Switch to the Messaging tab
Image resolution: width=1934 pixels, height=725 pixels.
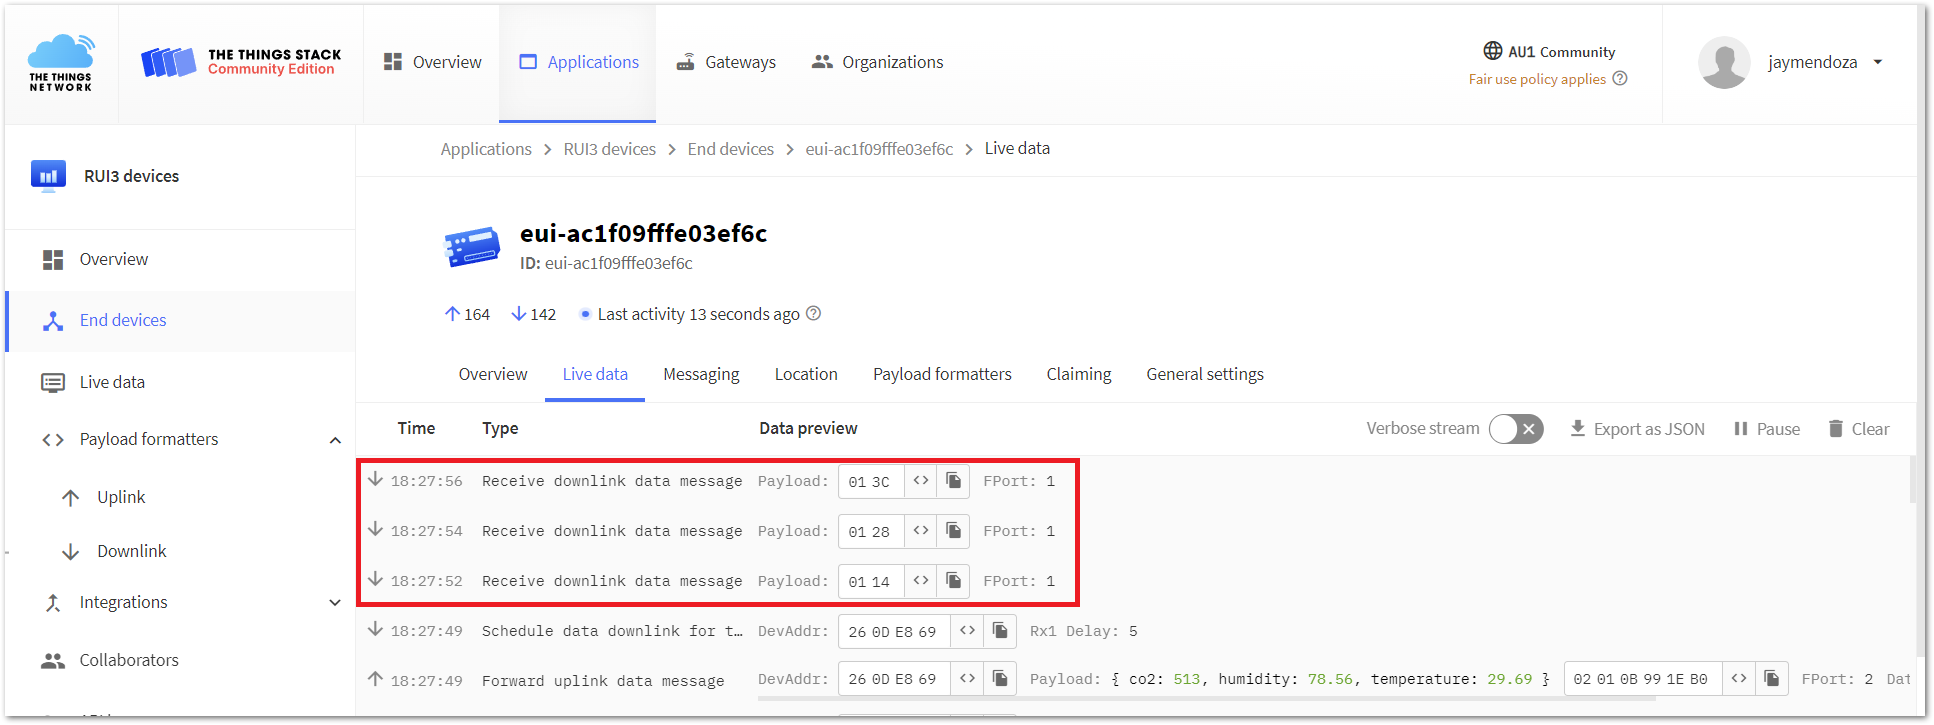(x=701, y=374)
